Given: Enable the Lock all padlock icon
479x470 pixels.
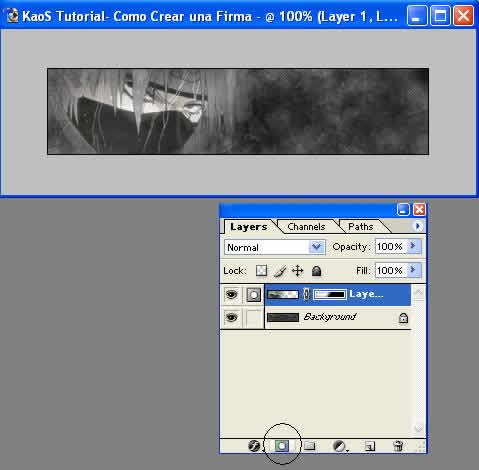Looking at the screenshot, I should tap(316, 271).
